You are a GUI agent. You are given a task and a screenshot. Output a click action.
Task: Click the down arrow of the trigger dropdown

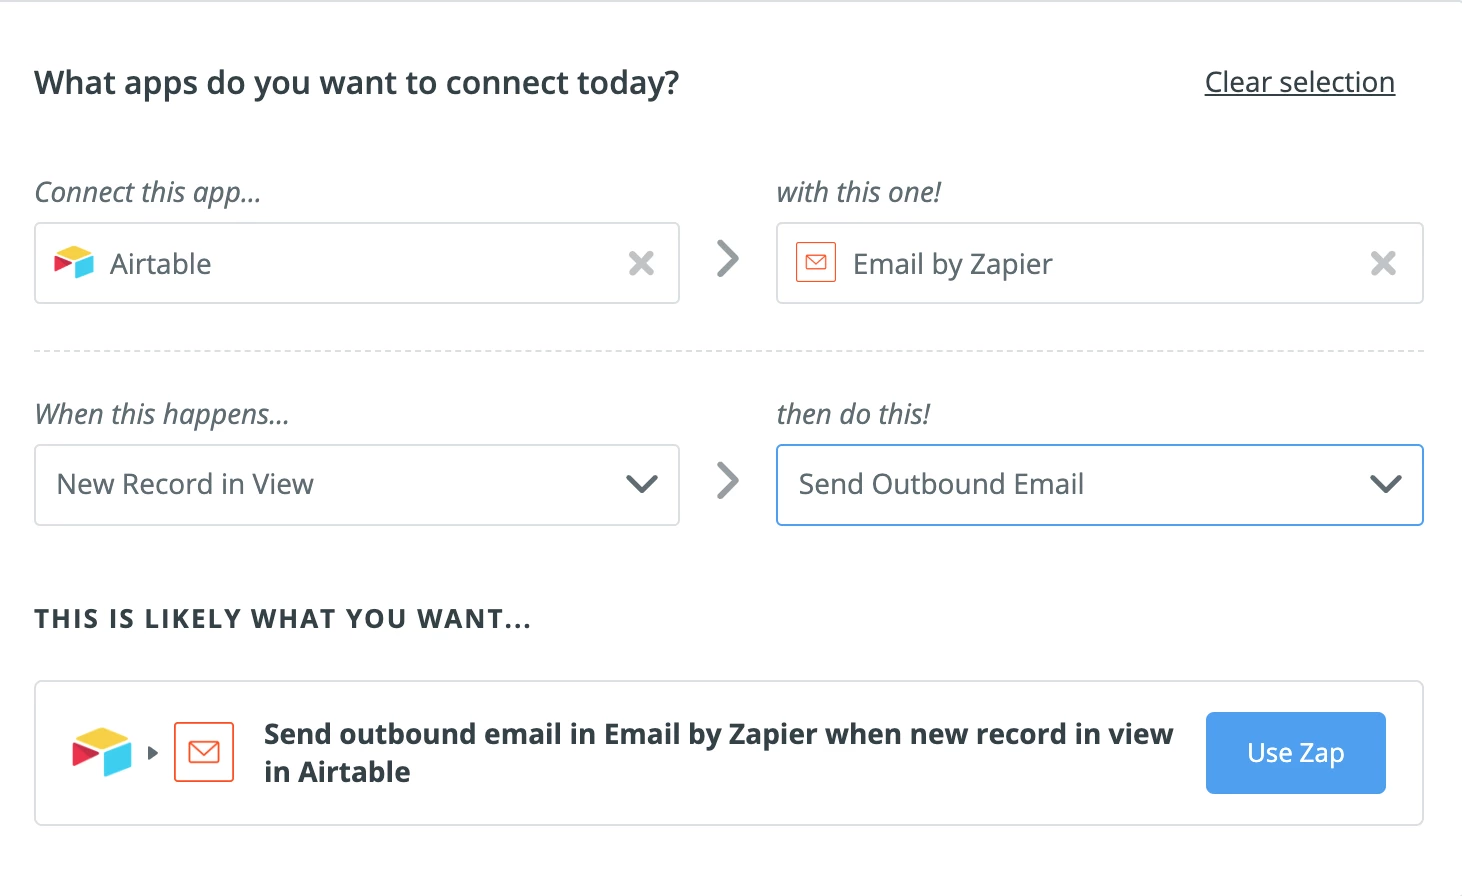[641, 485]
